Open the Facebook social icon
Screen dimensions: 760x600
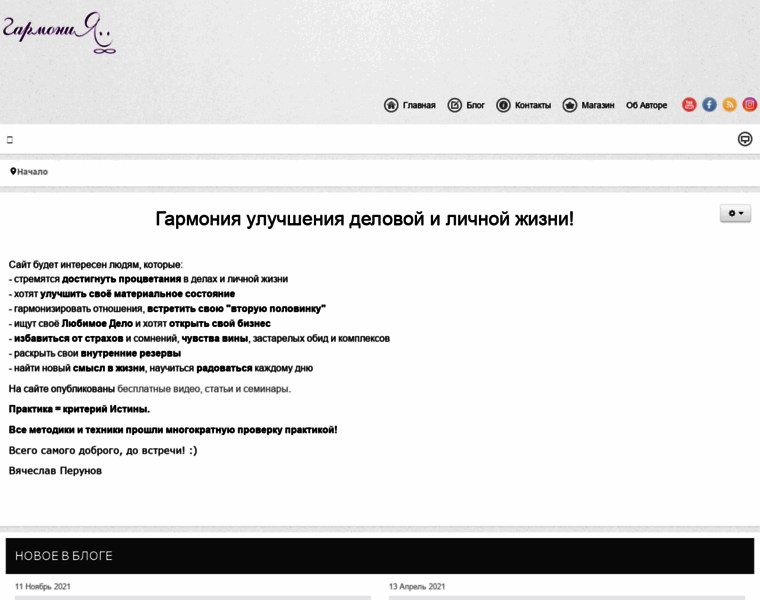click(x=709, y=105)
